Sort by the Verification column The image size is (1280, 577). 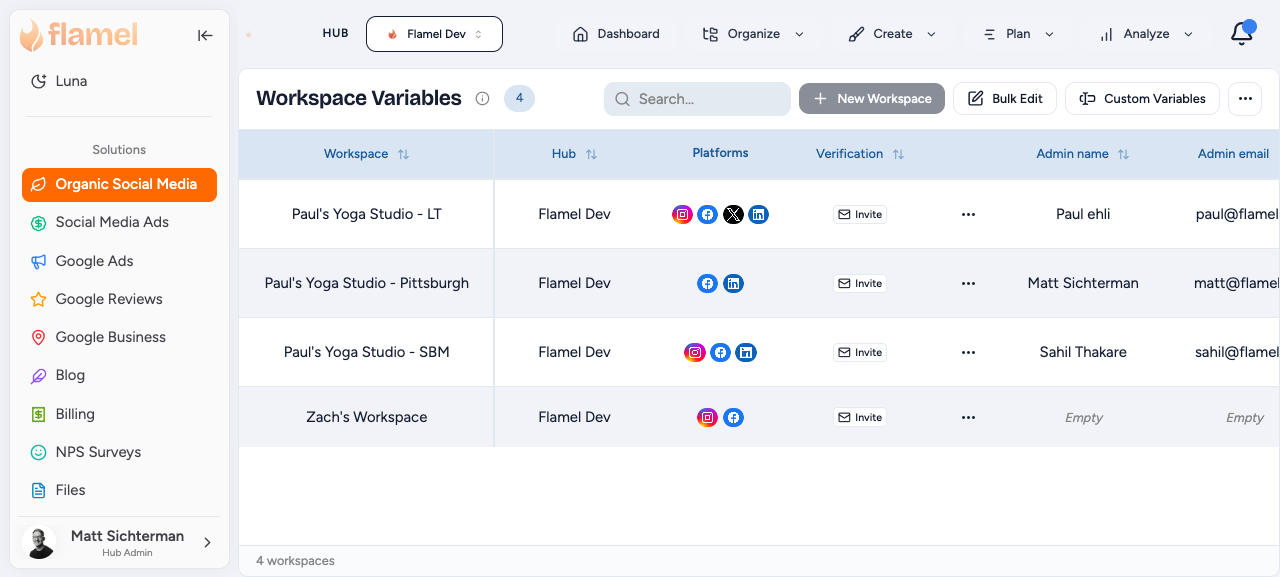[898, 154]
